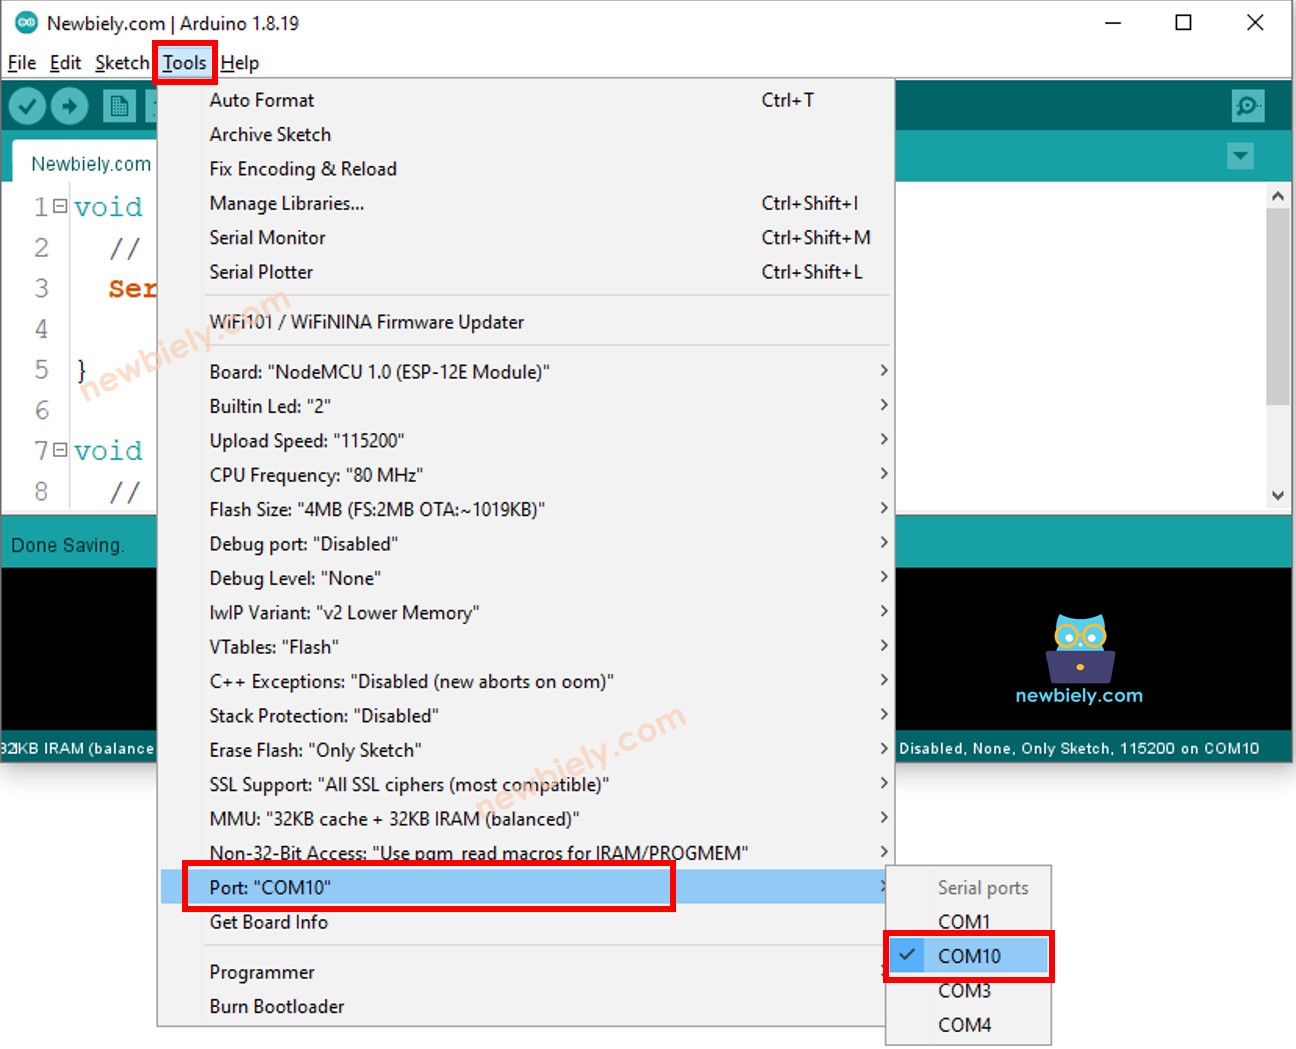Open the Help menu
This screenshot has height=1049, width=1296.
coord(240,62)
